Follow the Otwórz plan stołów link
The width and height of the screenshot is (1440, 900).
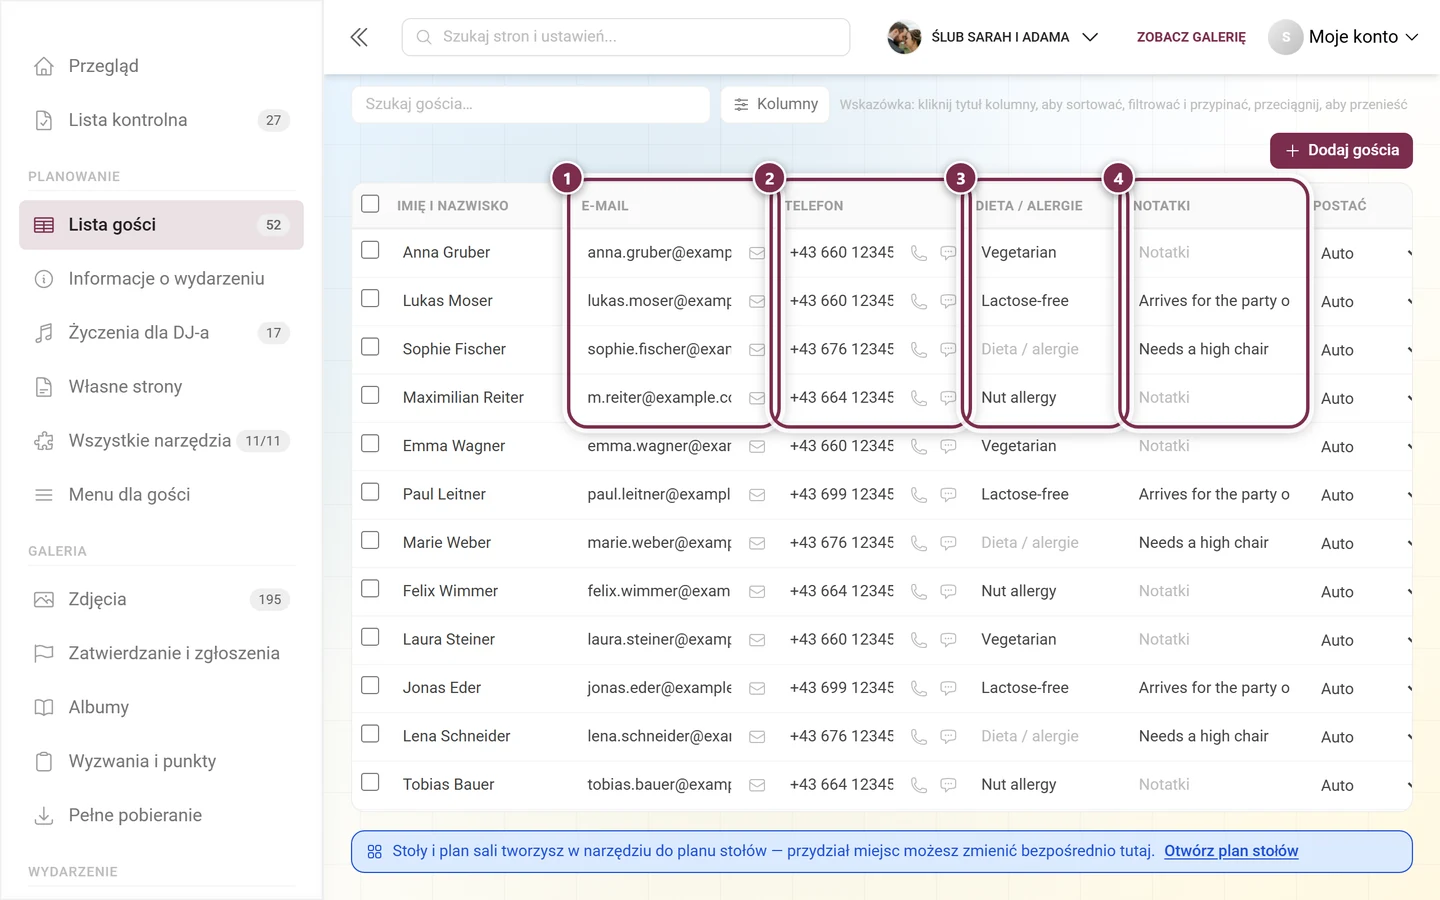[x=1231, y=851]
